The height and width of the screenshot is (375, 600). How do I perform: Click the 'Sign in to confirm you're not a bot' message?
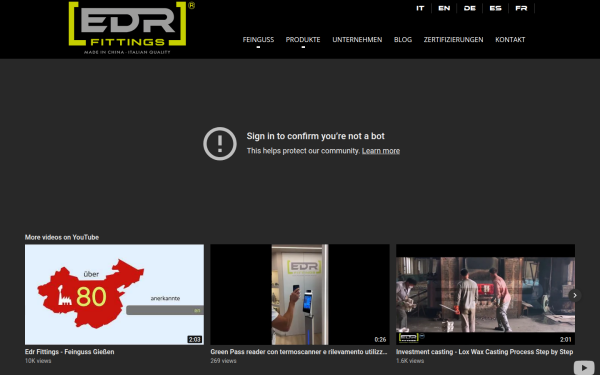[316, 136]
